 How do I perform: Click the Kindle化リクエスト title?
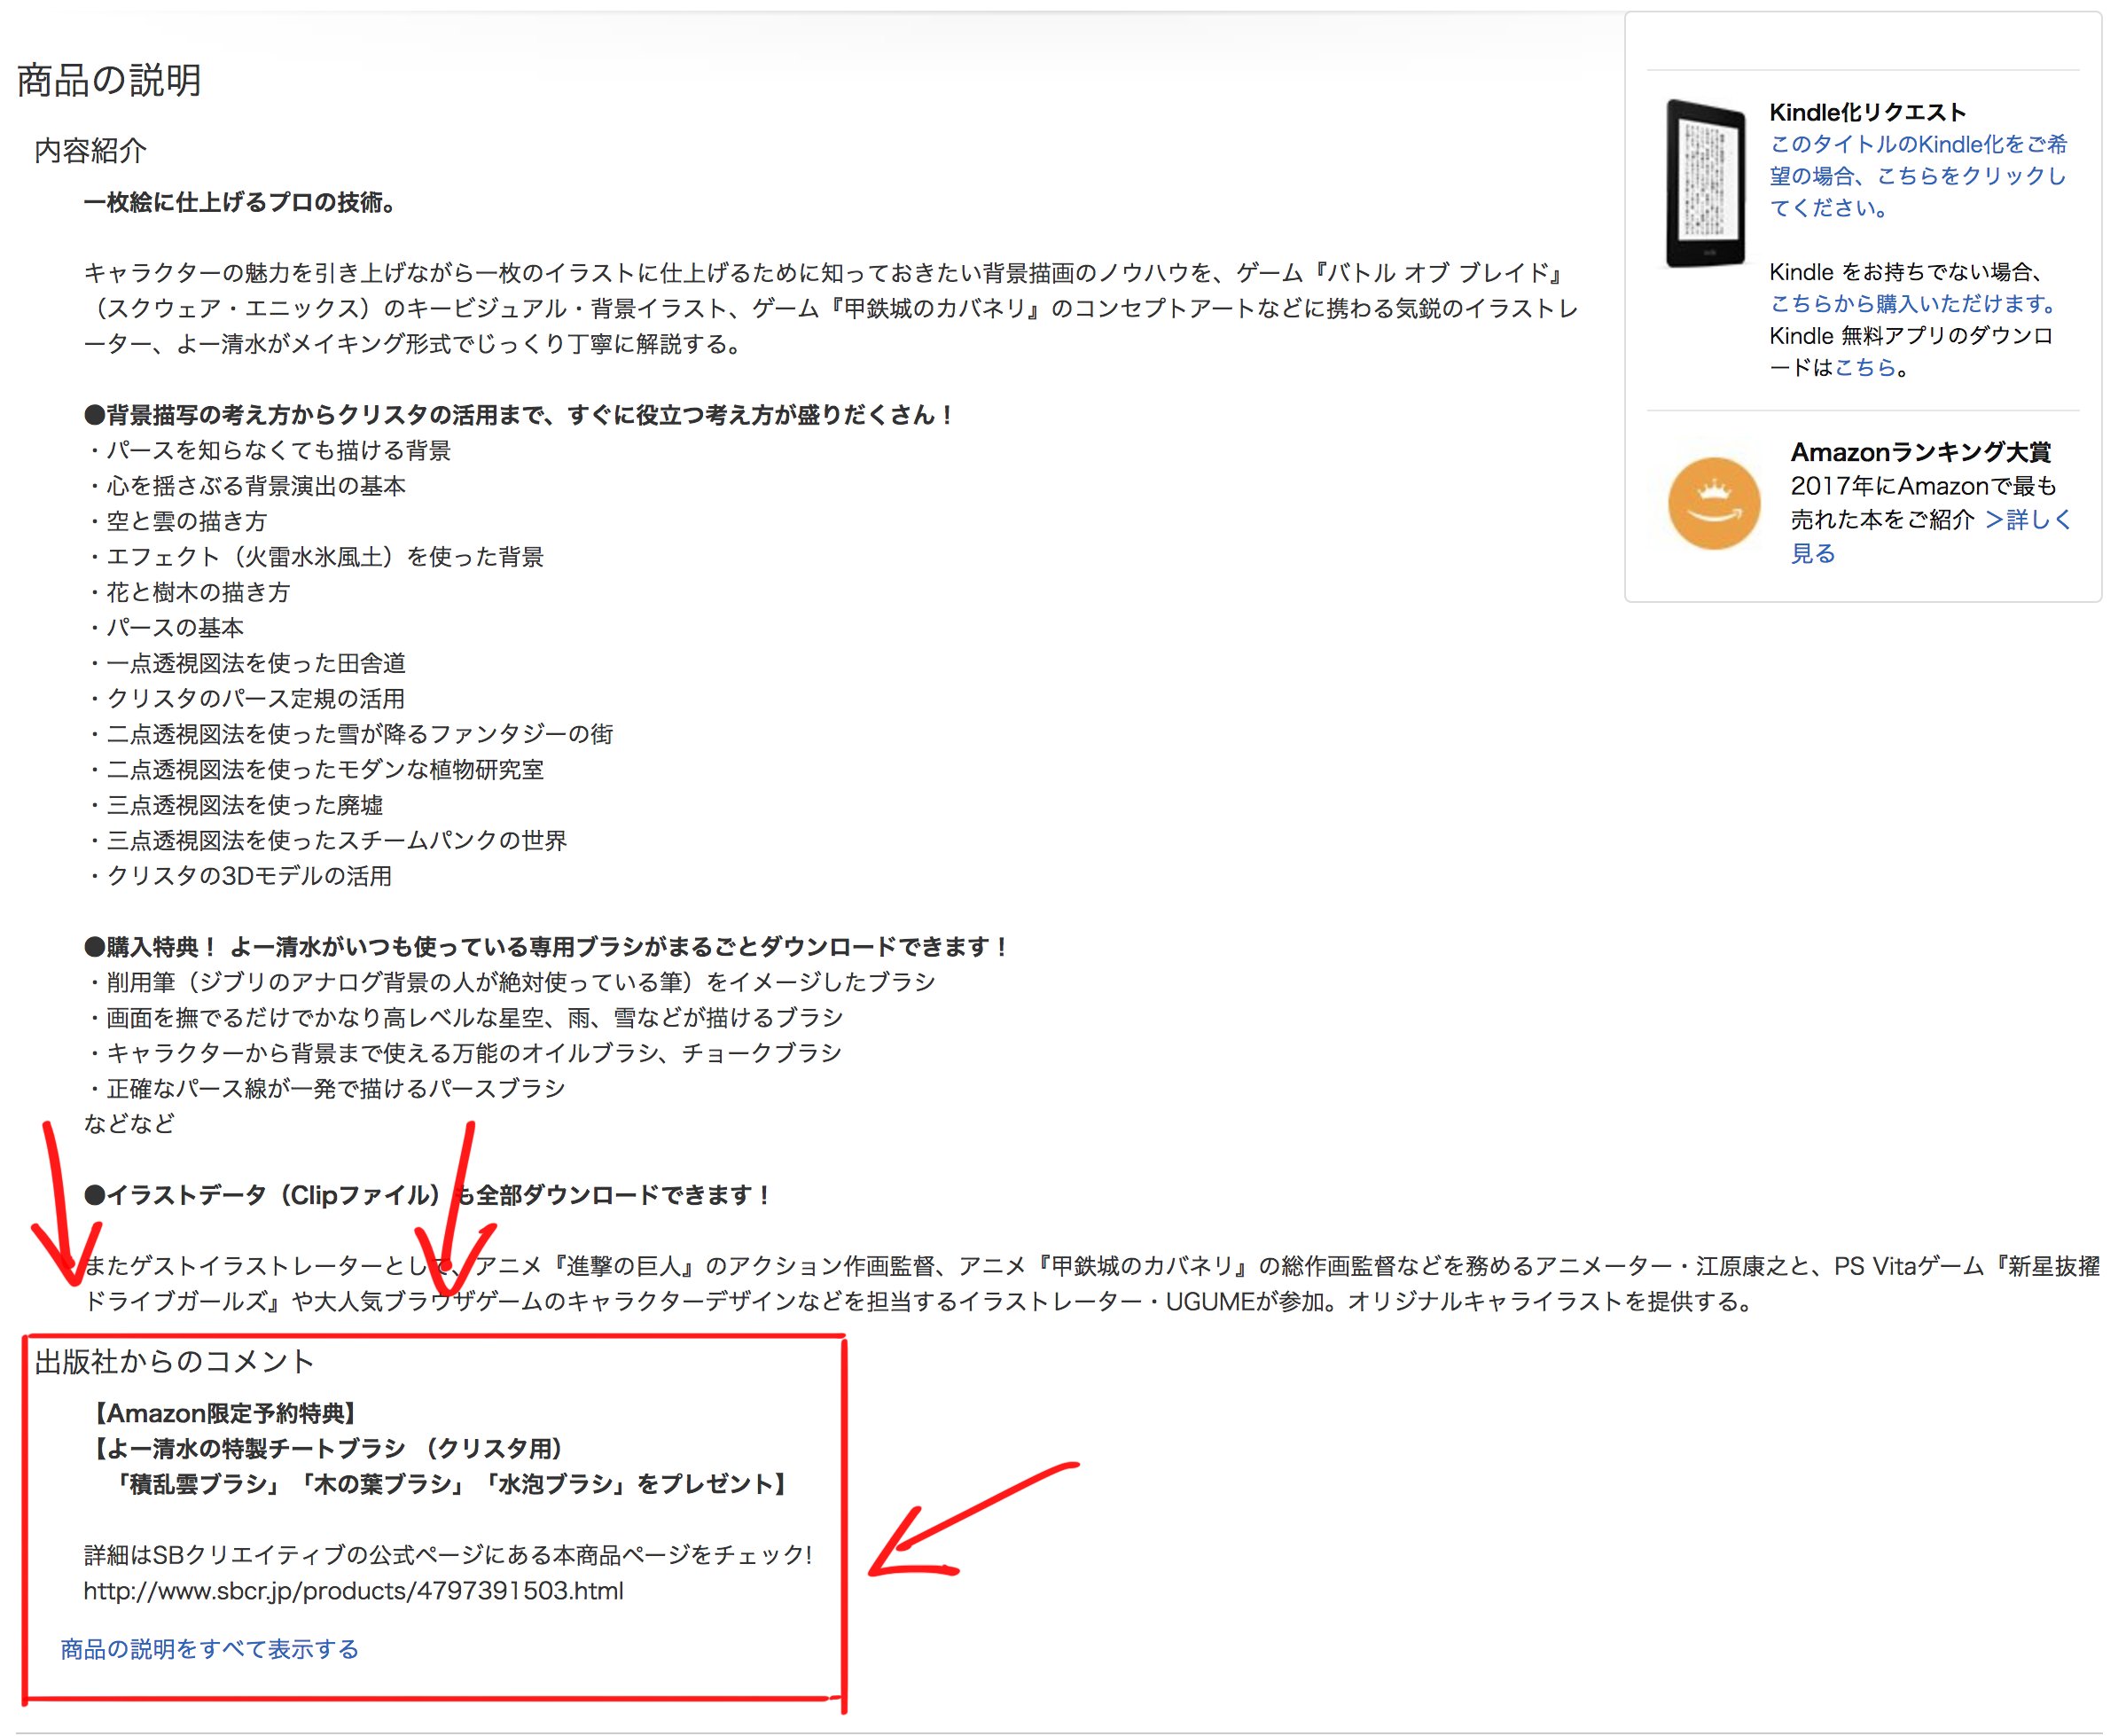[x=1867, y=112]
